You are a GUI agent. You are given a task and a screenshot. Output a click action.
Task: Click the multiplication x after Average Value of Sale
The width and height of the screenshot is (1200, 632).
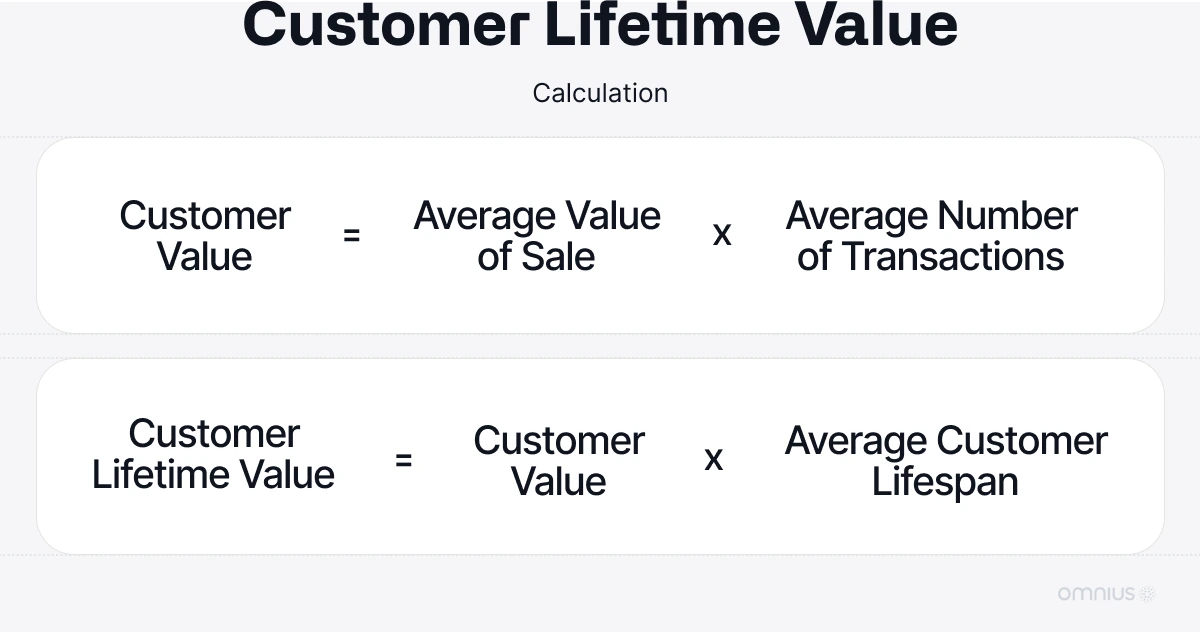tap(721, 235)
